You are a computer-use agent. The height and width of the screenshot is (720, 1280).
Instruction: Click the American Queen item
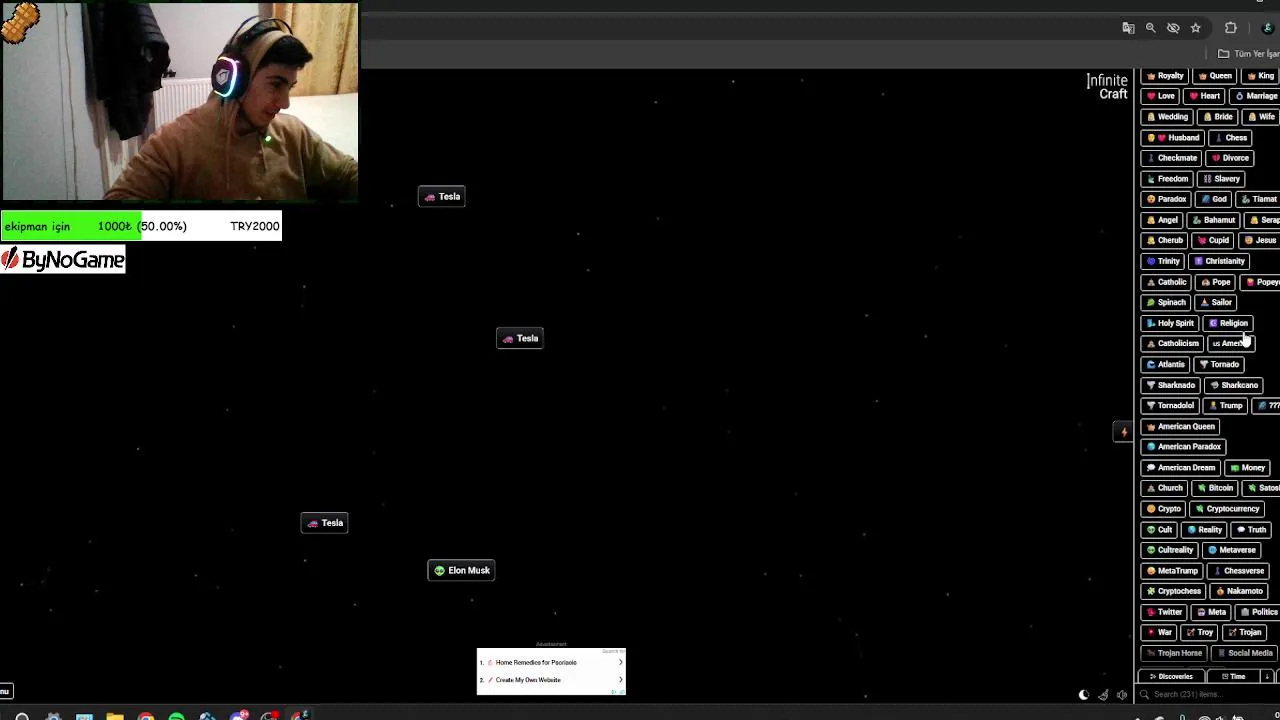click(x=1181, y=427)
